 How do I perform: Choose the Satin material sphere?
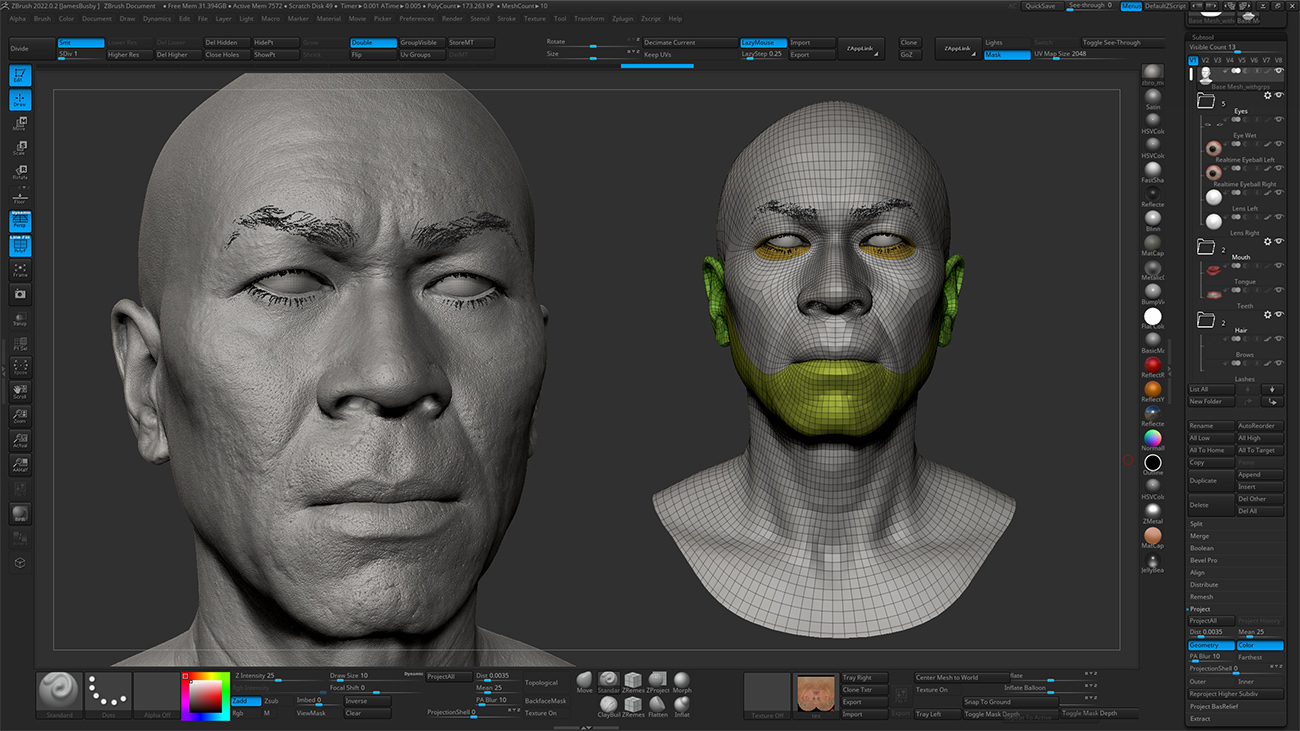[x=1153, y=97]
